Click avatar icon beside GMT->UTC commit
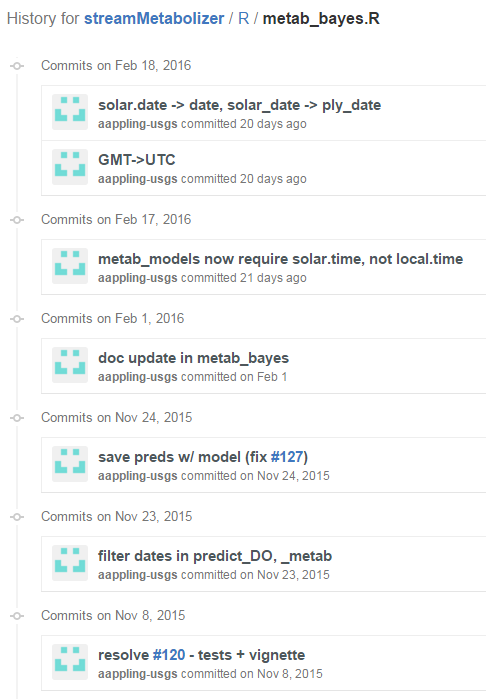Viewport: 486px width, 699px height. click(70, 167)
